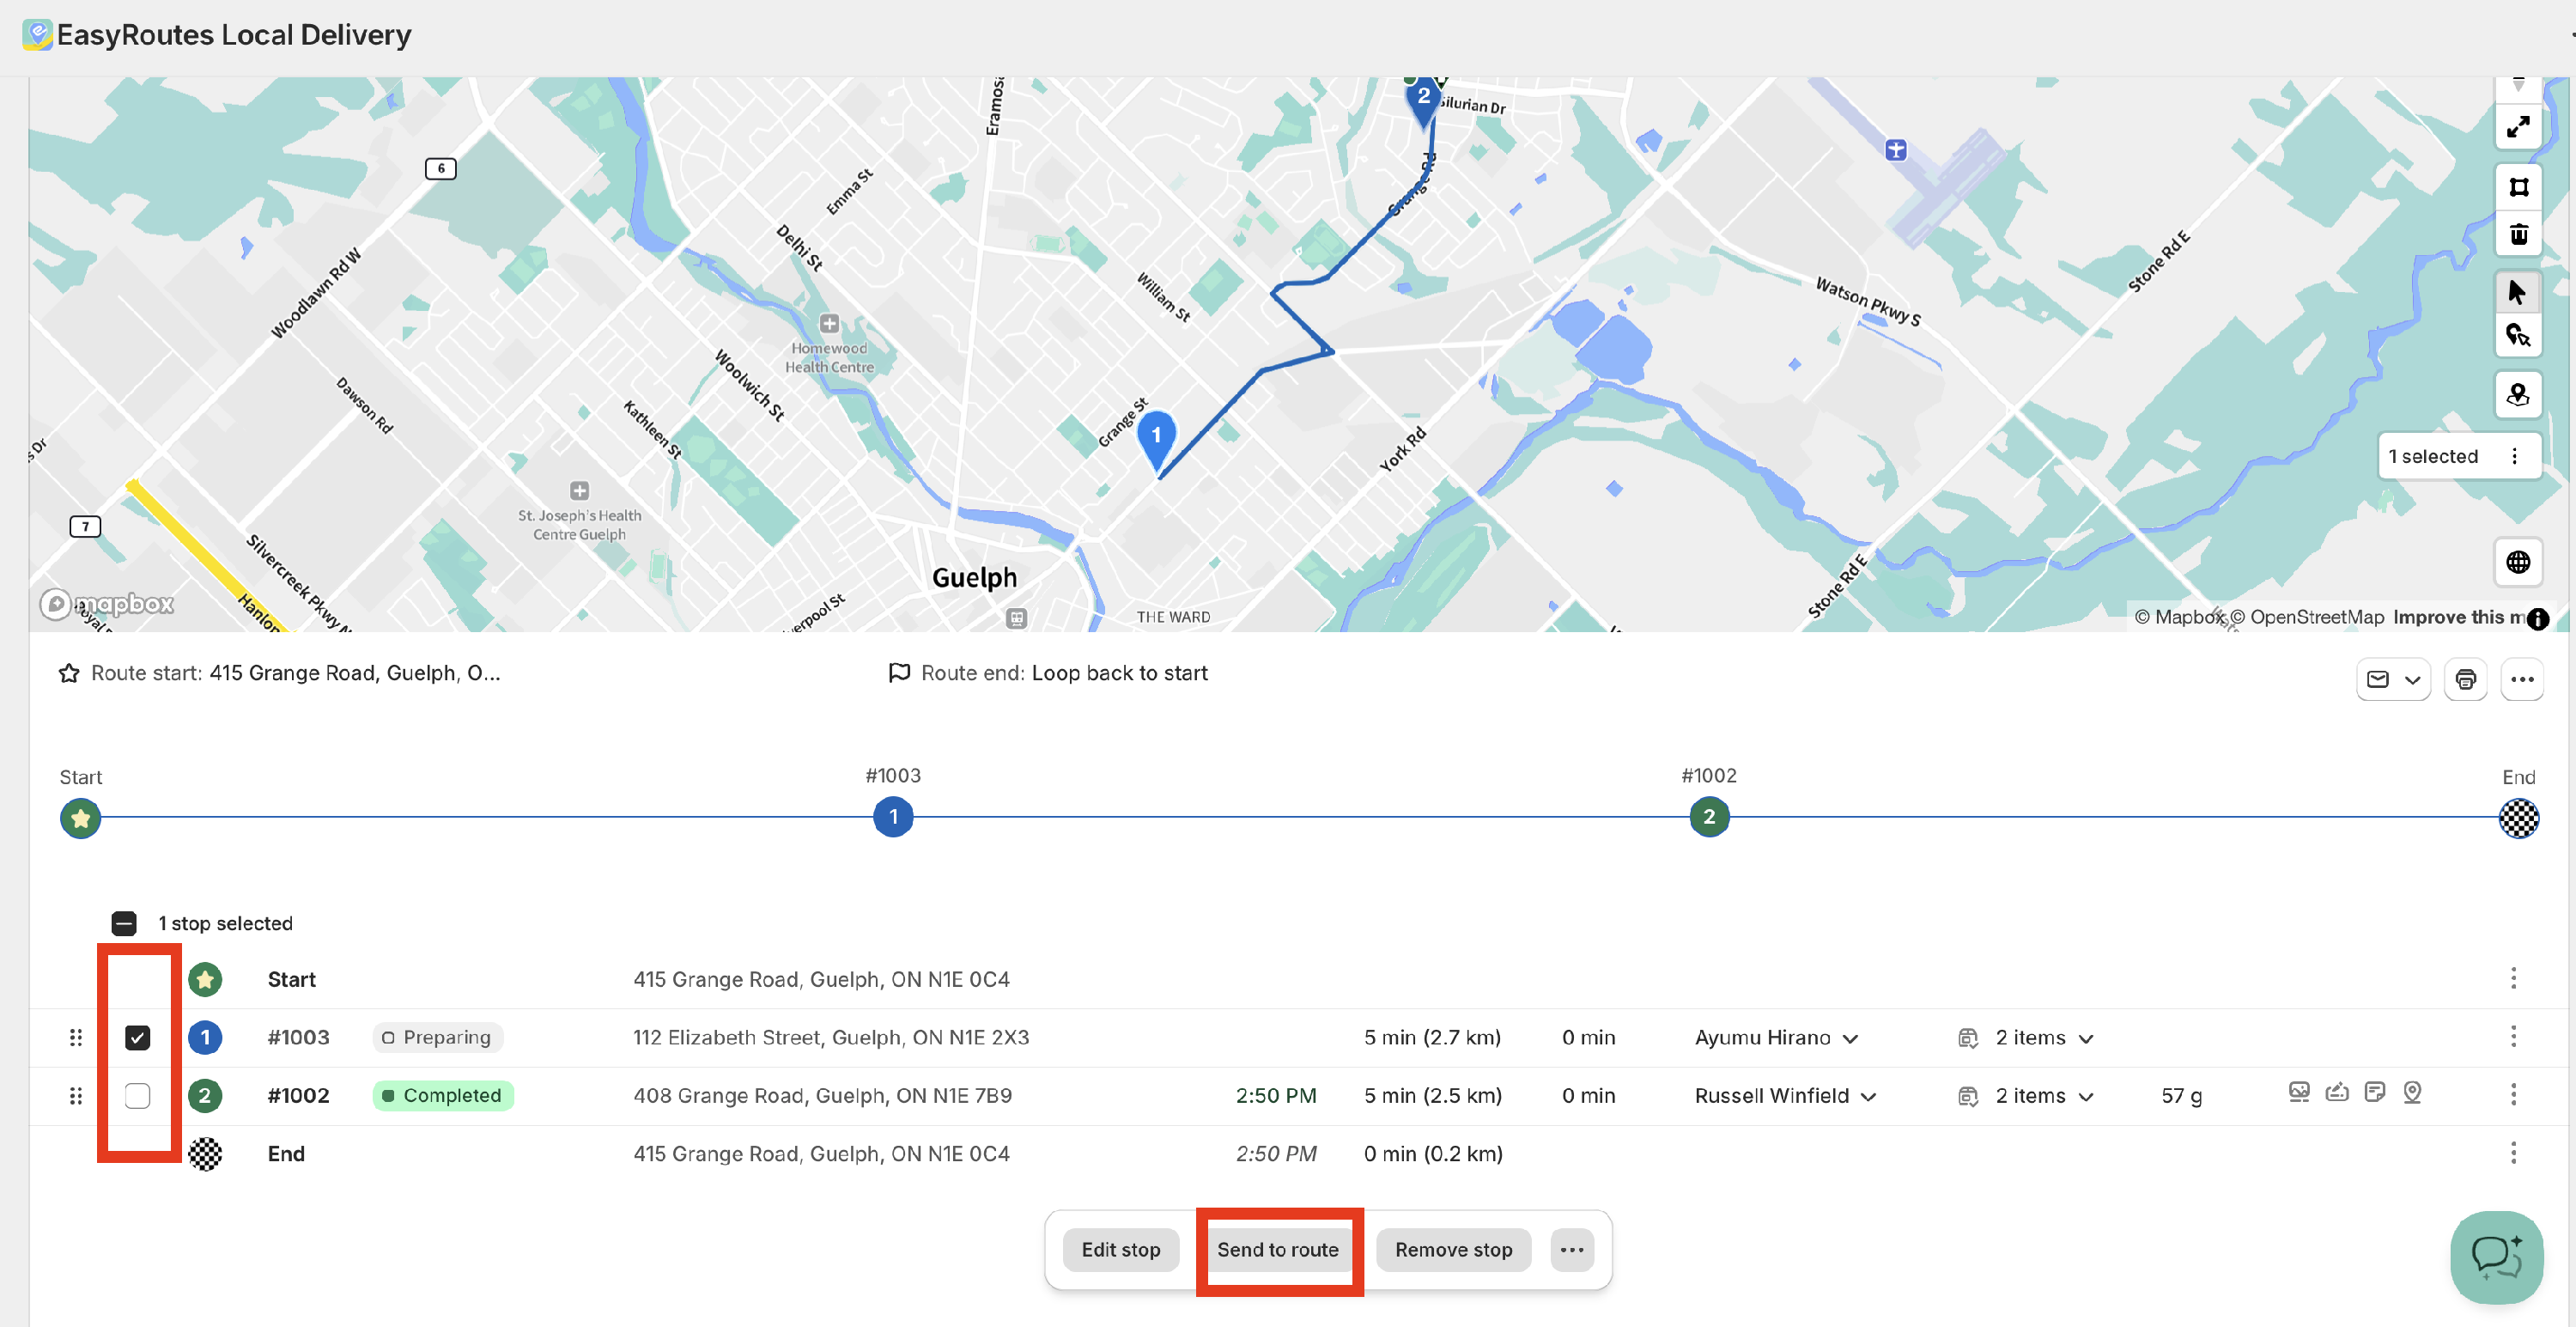Click the trash icon in map controls
2576x1327 pixels.
(x=2517, y=235)
